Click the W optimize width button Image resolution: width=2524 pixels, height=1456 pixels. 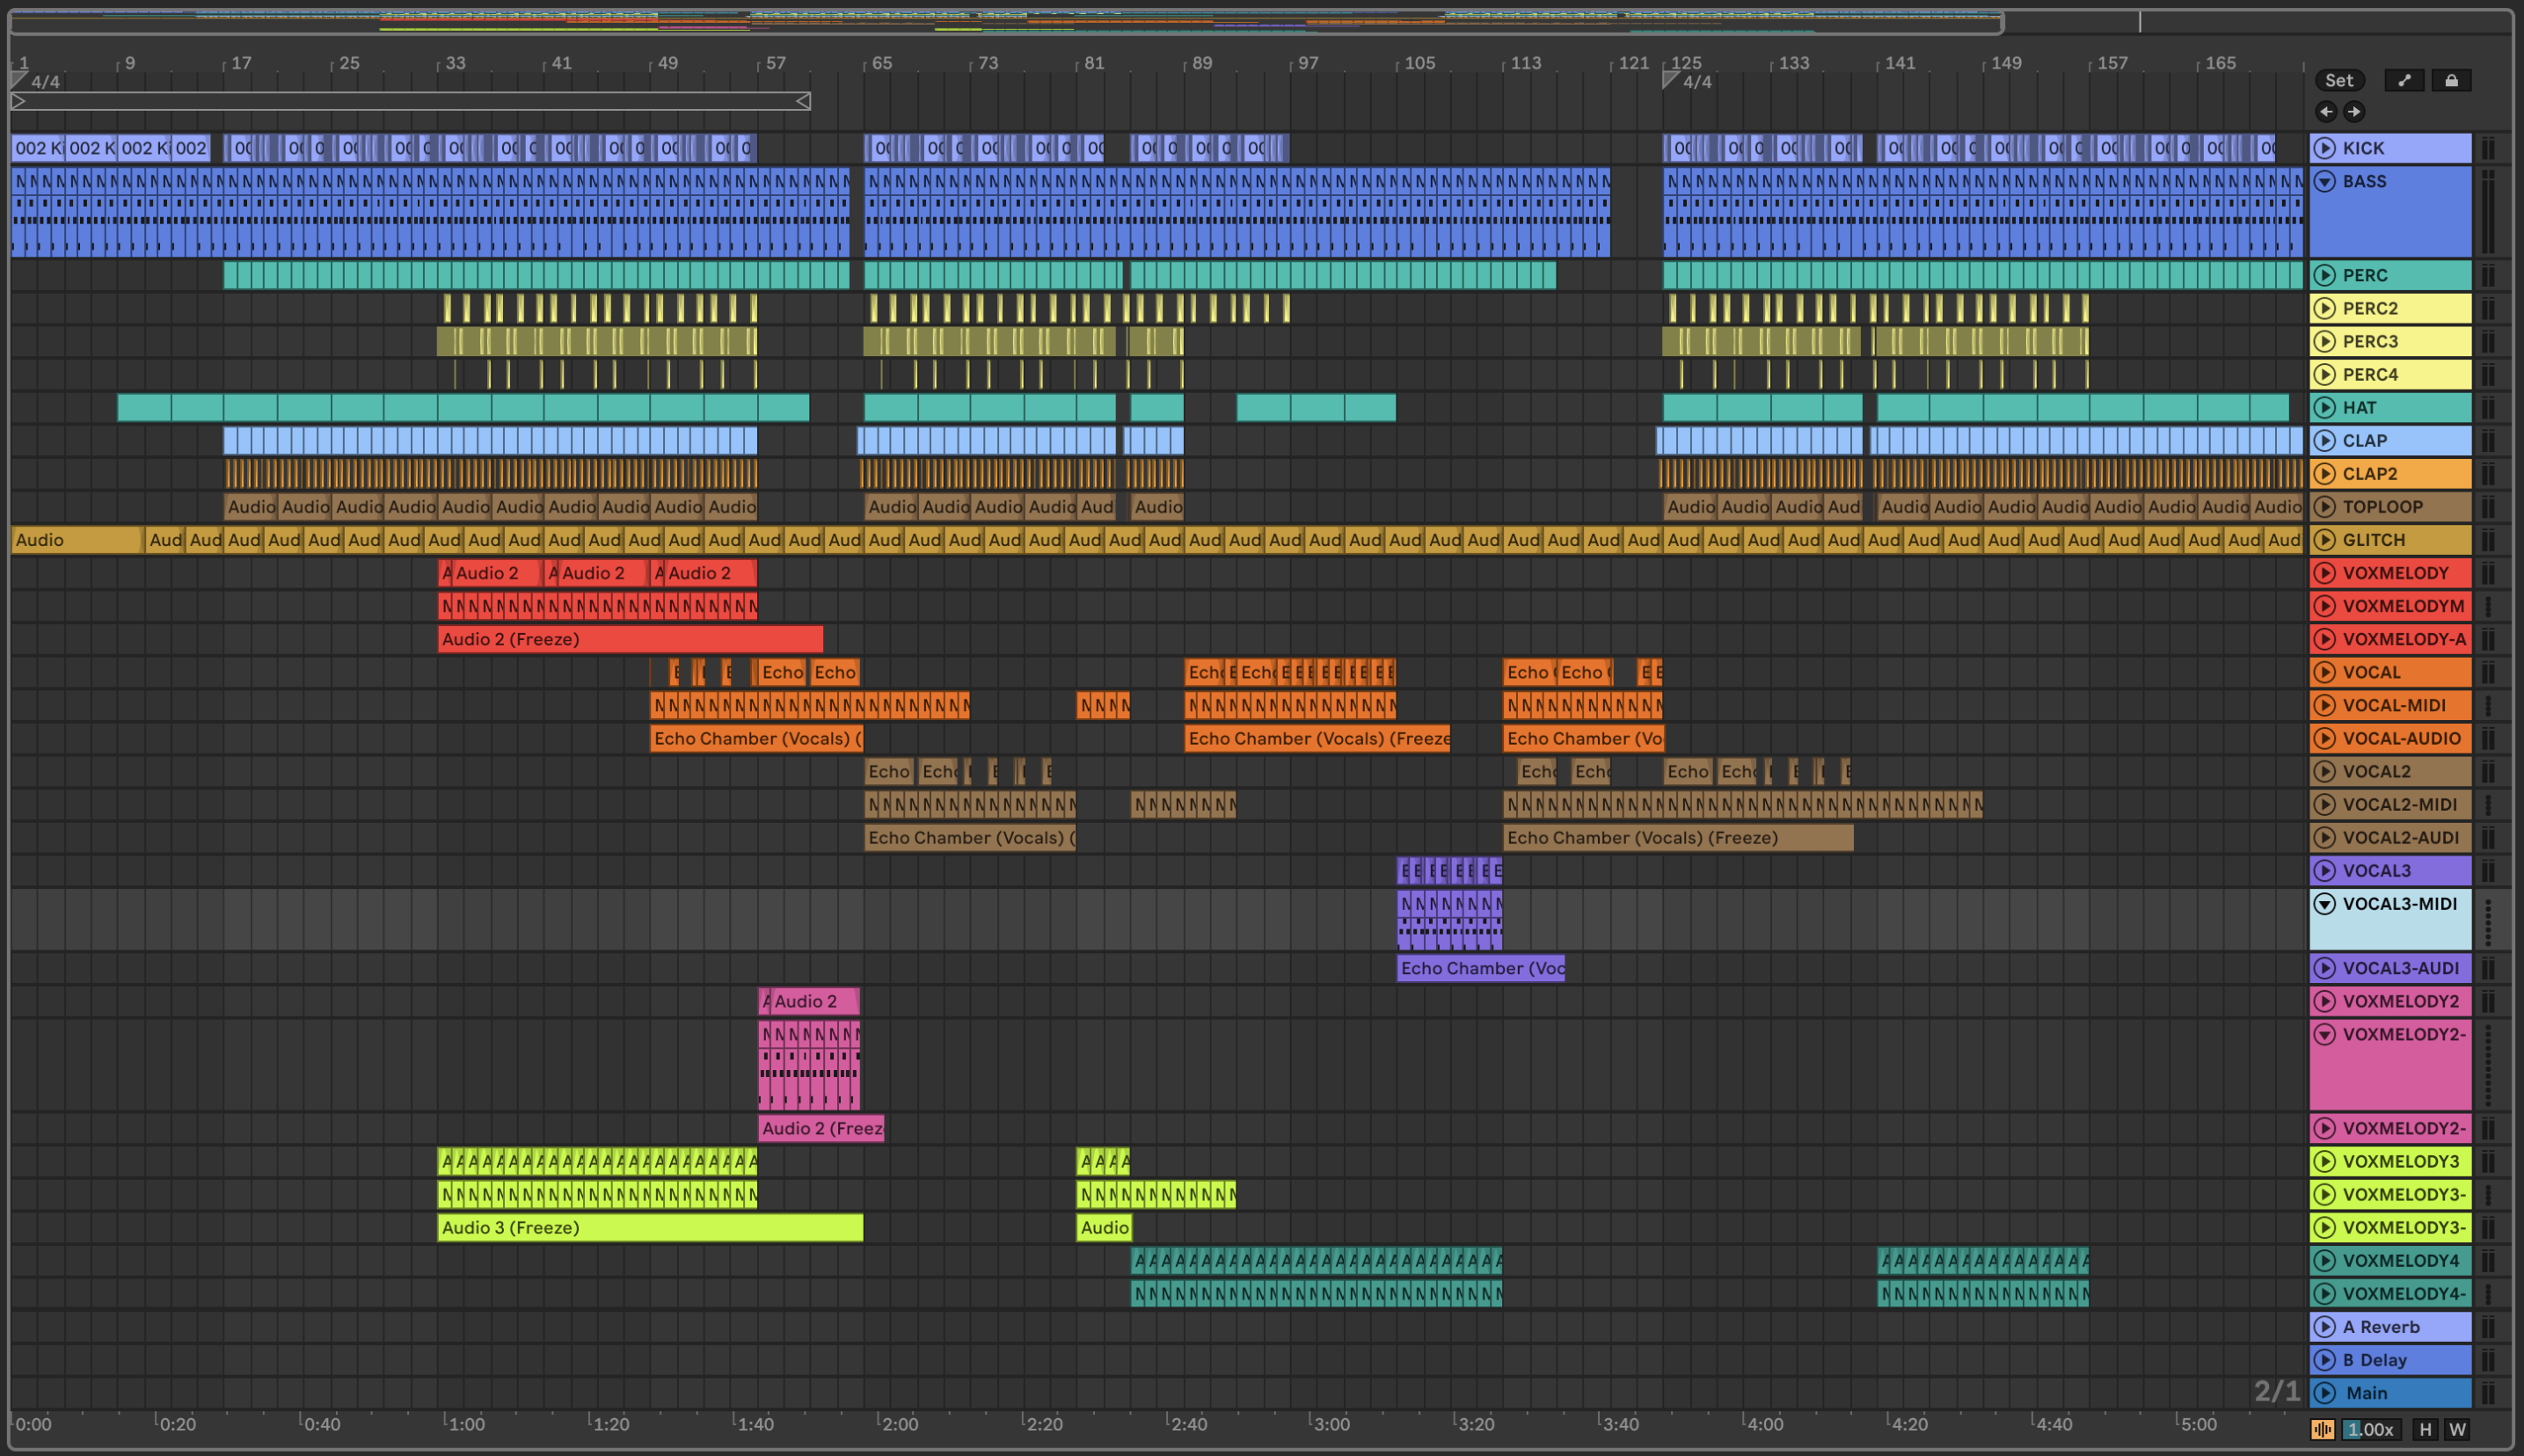[x=2457, y=1429]
